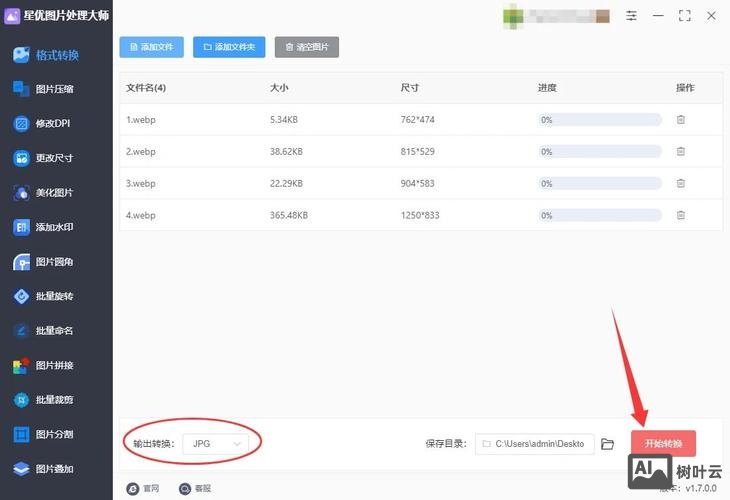Click the save directory path field
Image resolution: width=730 pixels, height=500 pixels.
[534, 444]
